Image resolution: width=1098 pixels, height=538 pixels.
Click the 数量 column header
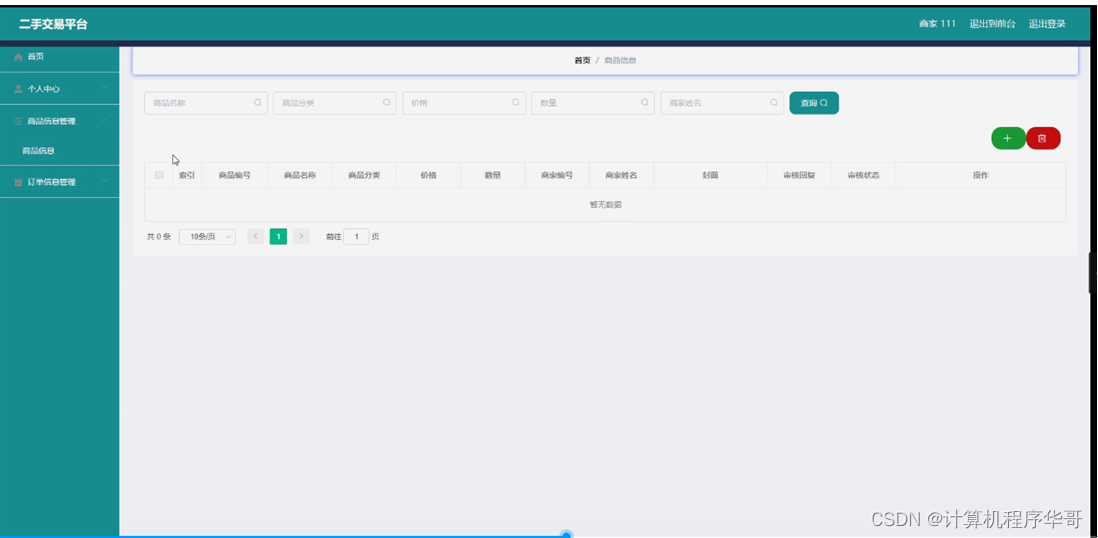point(493,175)
